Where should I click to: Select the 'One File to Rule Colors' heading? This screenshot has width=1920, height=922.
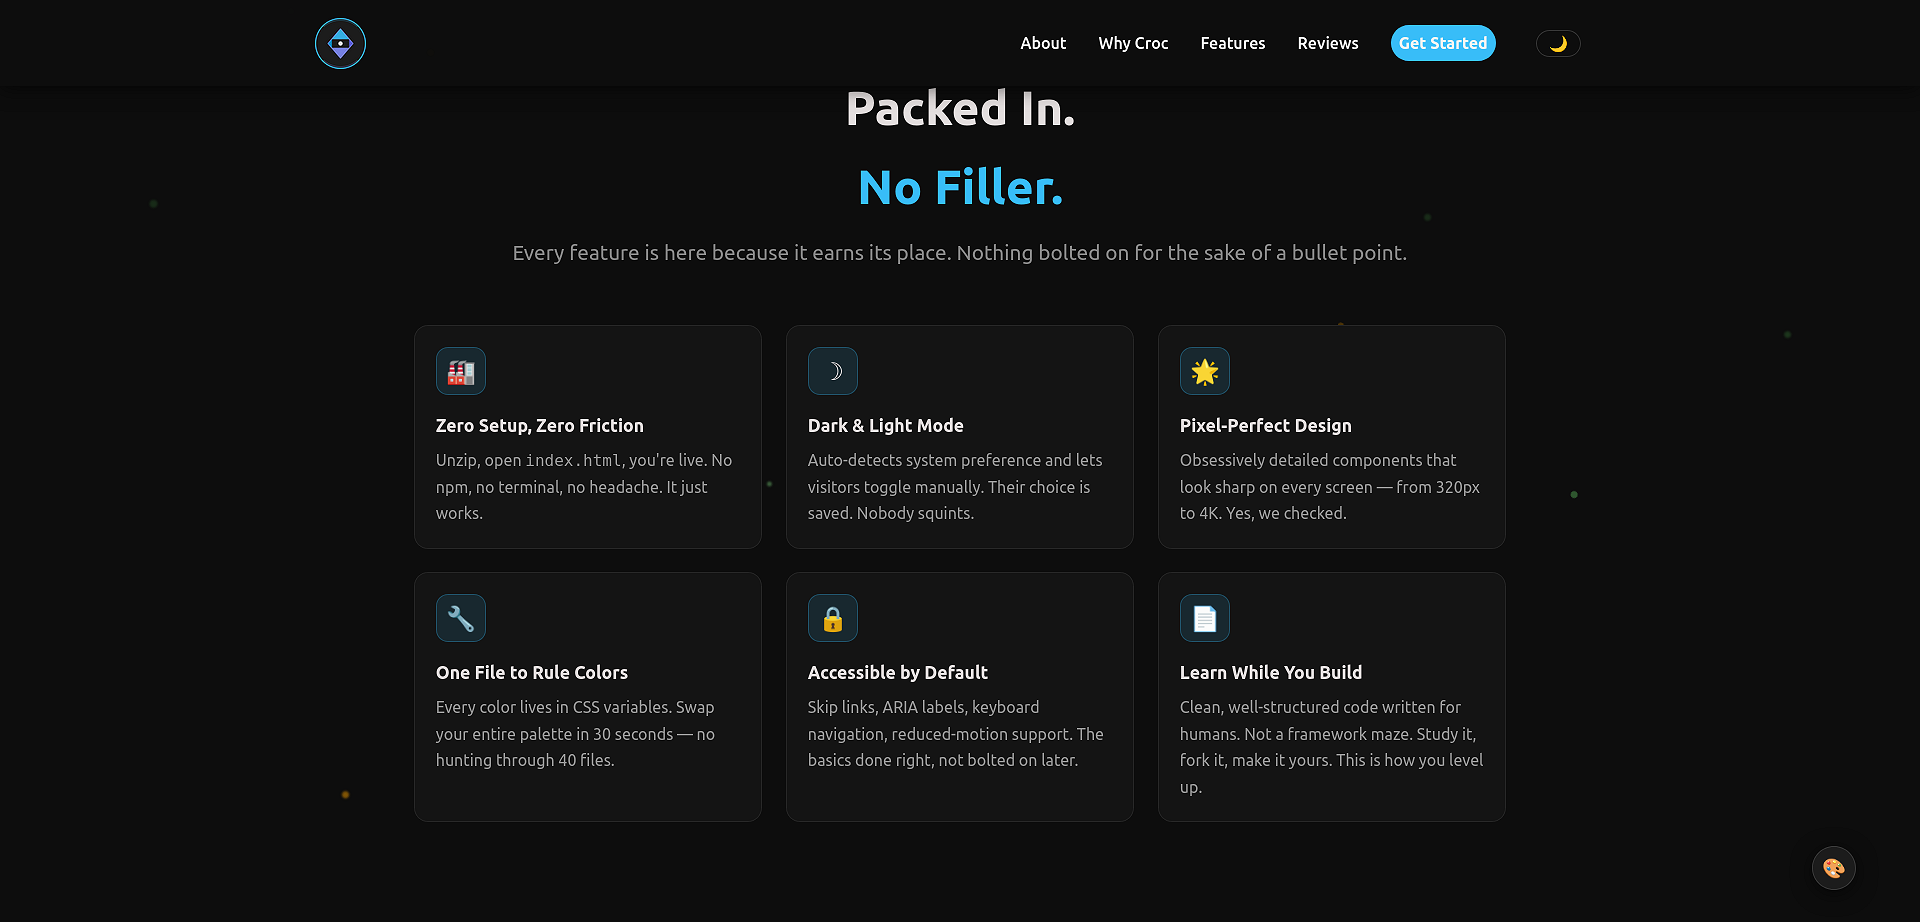click(x=532, y=672)
